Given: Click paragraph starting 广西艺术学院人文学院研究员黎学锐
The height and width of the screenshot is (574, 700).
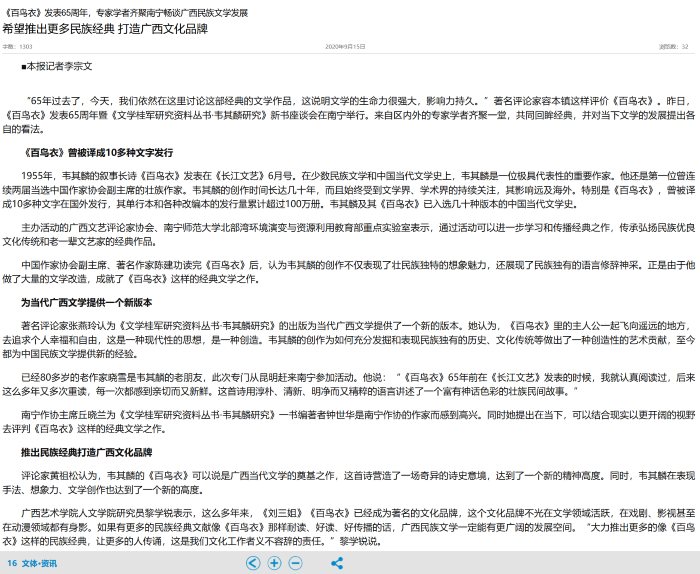Looking at the screenshot, I should click(x=349, y=528).
